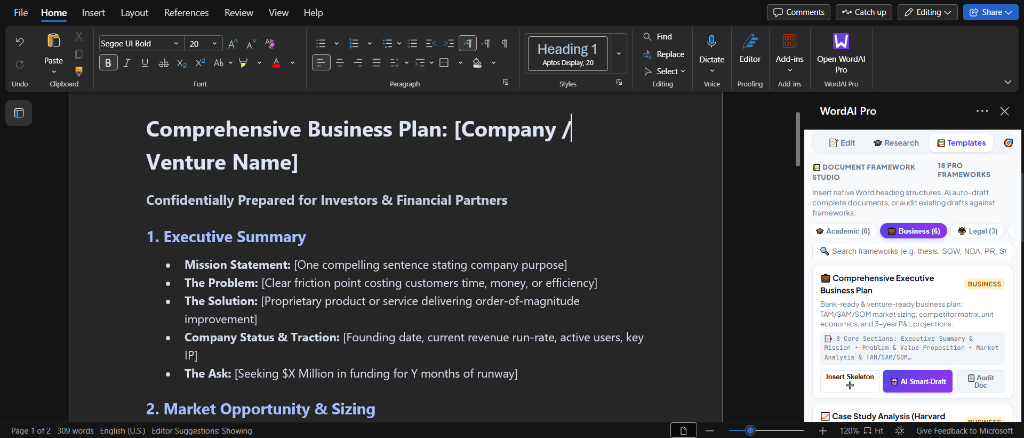This screenshot has width=1024, height=438.
Task: Switch to the View tab
Action: click(x=279, y=12)
